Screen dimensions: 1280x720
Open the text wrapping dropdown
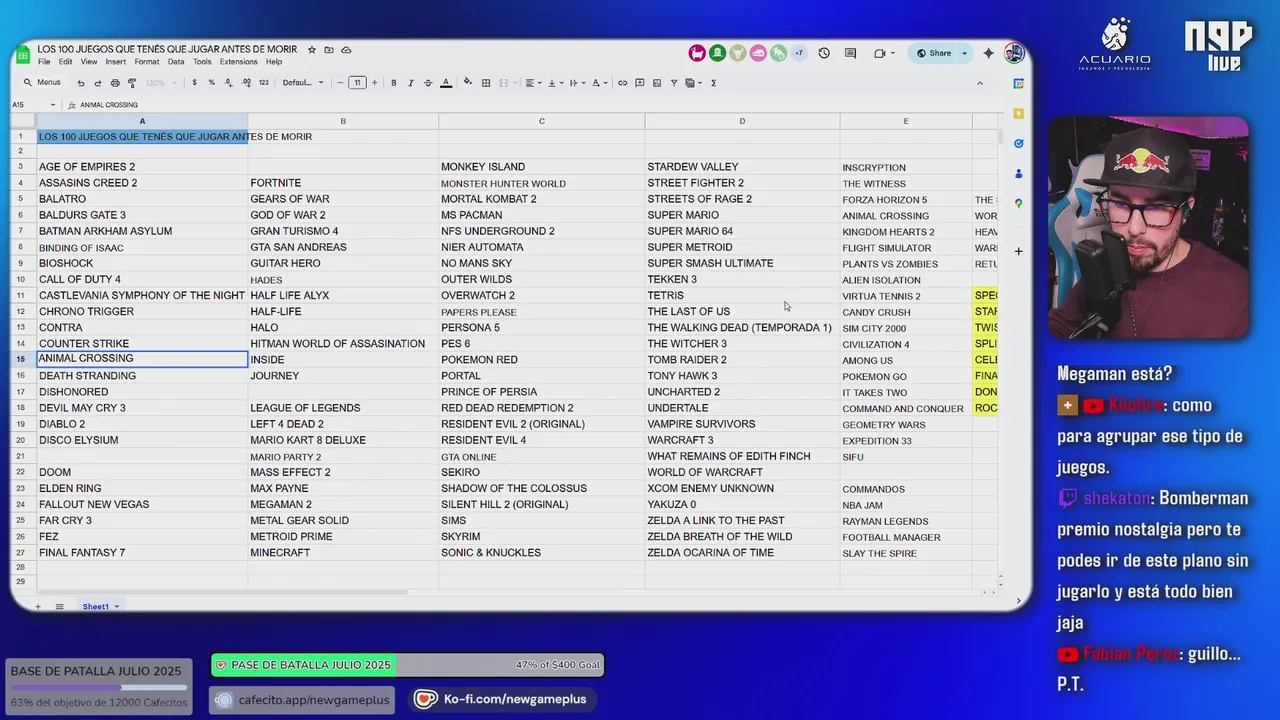pyautogui.click(x=576, y=83)
